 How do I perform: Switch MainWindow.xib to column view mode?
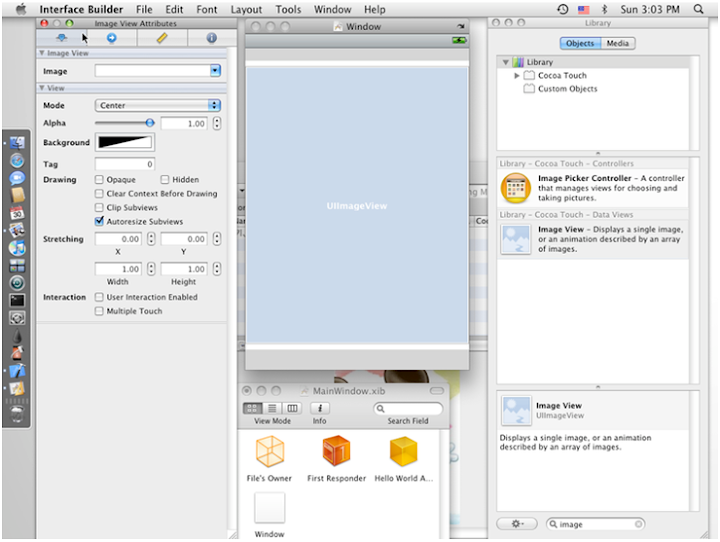pyautogui.click(x=292, y=408)
